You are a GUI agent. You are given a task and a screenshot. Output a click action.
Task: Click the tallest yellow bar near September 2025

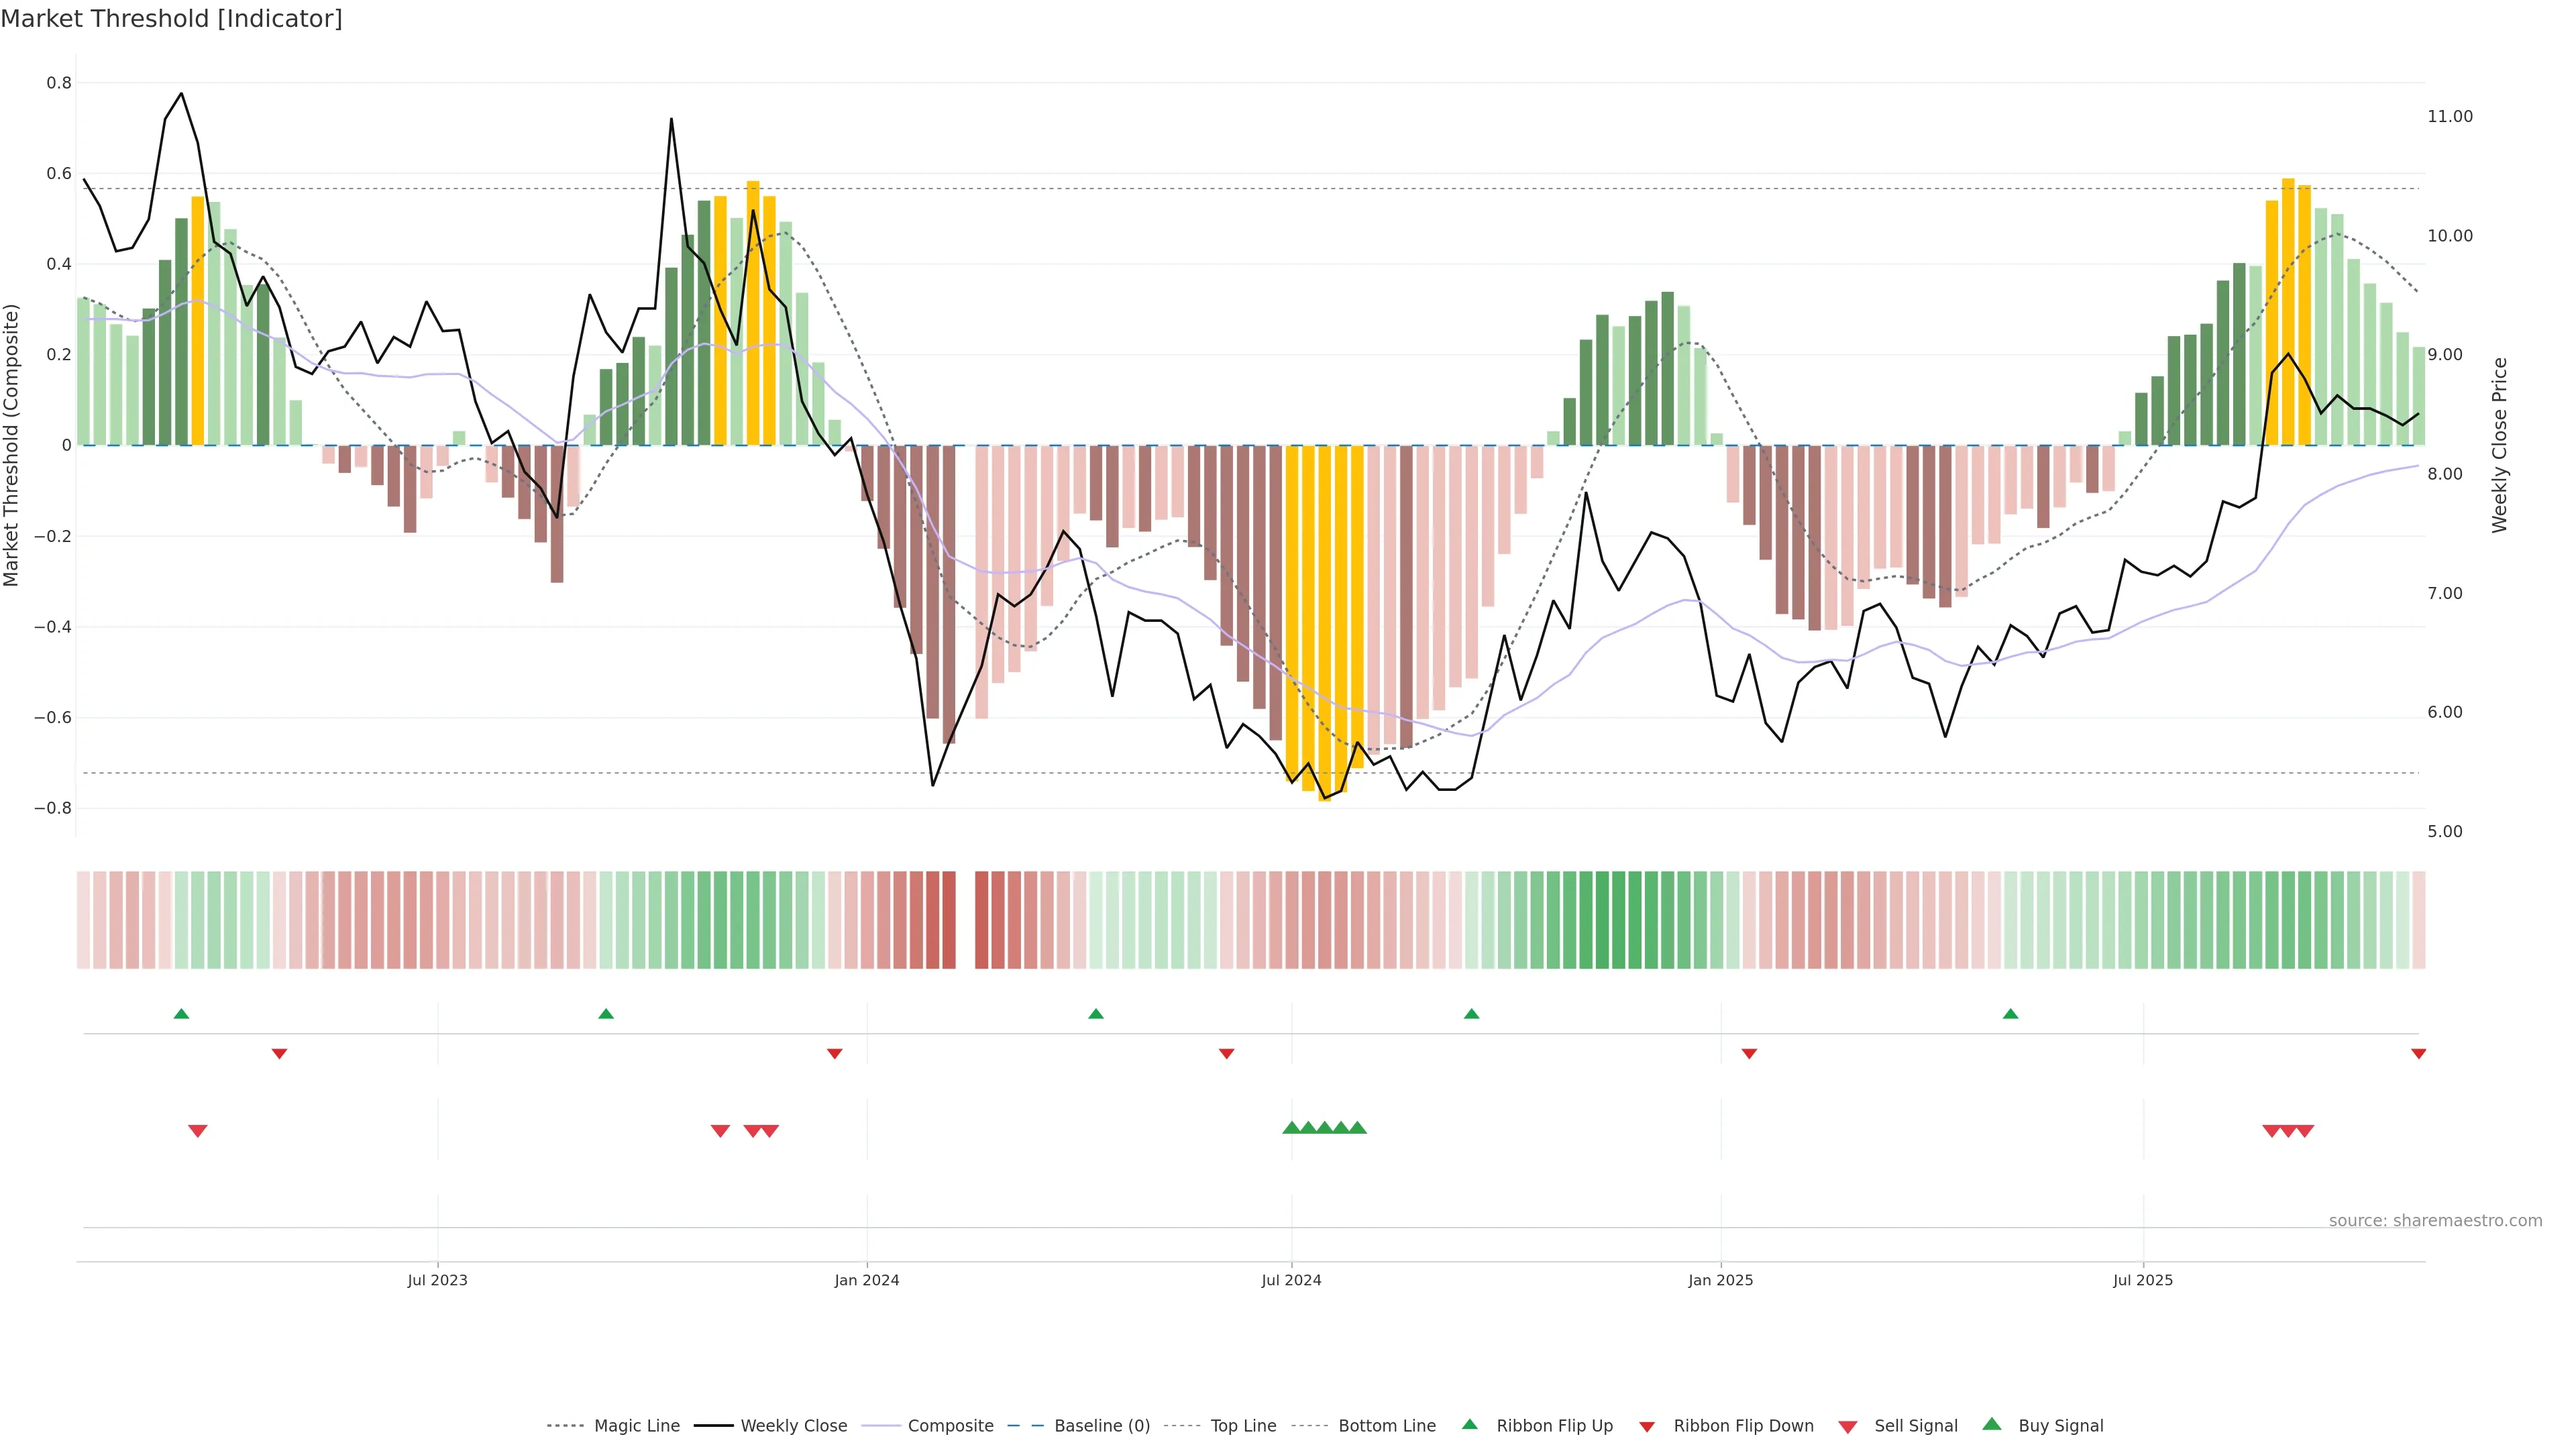tap(2288, 310)
